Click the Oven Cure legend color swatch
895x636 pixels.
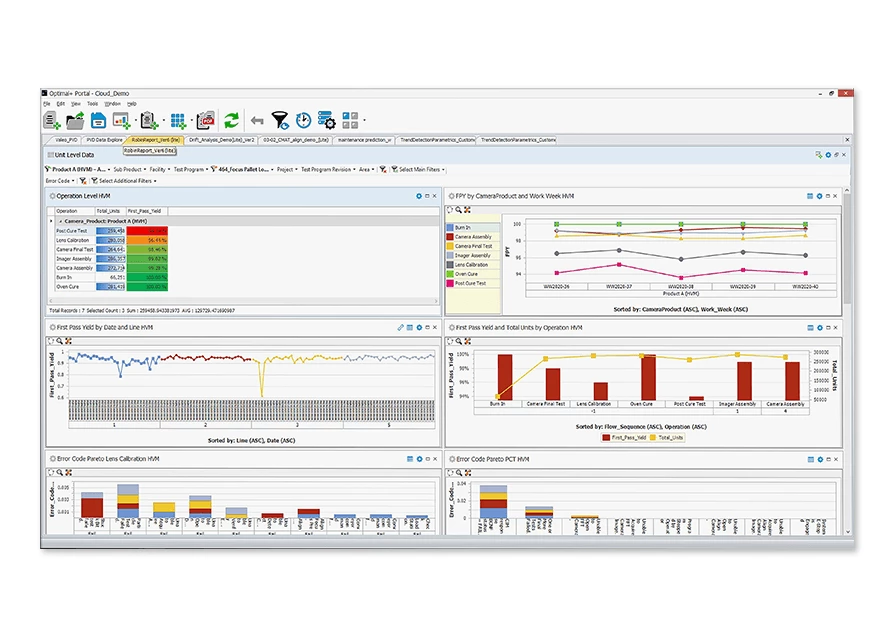pos(450,275)
